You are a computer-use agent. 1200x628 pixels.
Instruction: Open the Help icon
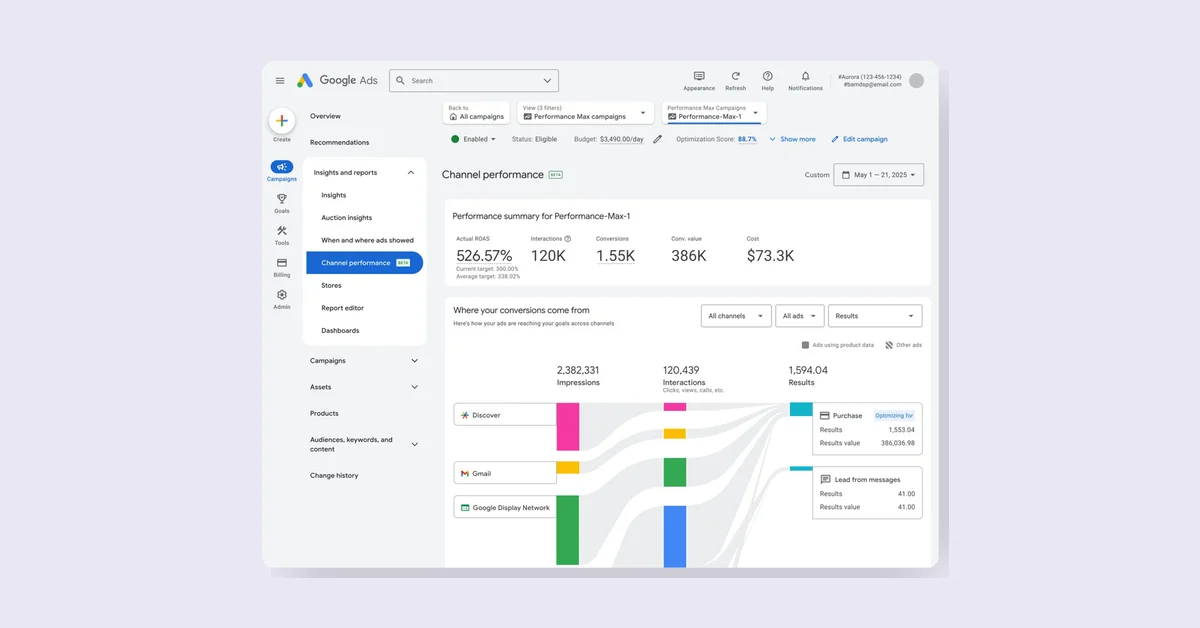click(x=768, y=76)
